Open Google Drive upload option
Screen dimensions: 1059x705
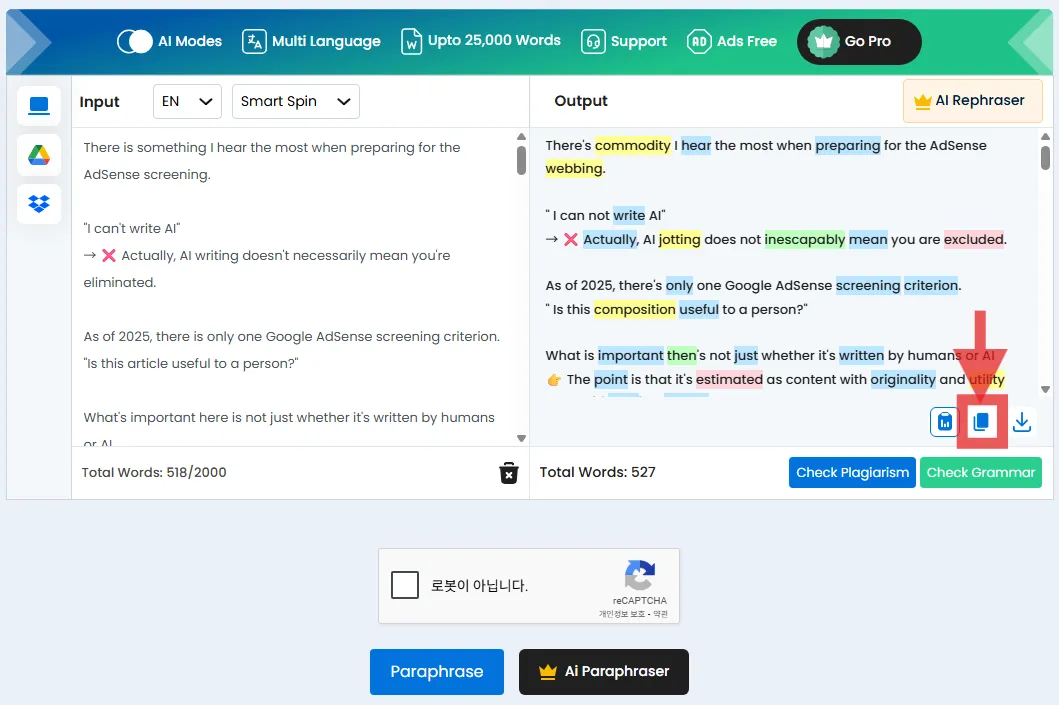(x=39, y=155)
